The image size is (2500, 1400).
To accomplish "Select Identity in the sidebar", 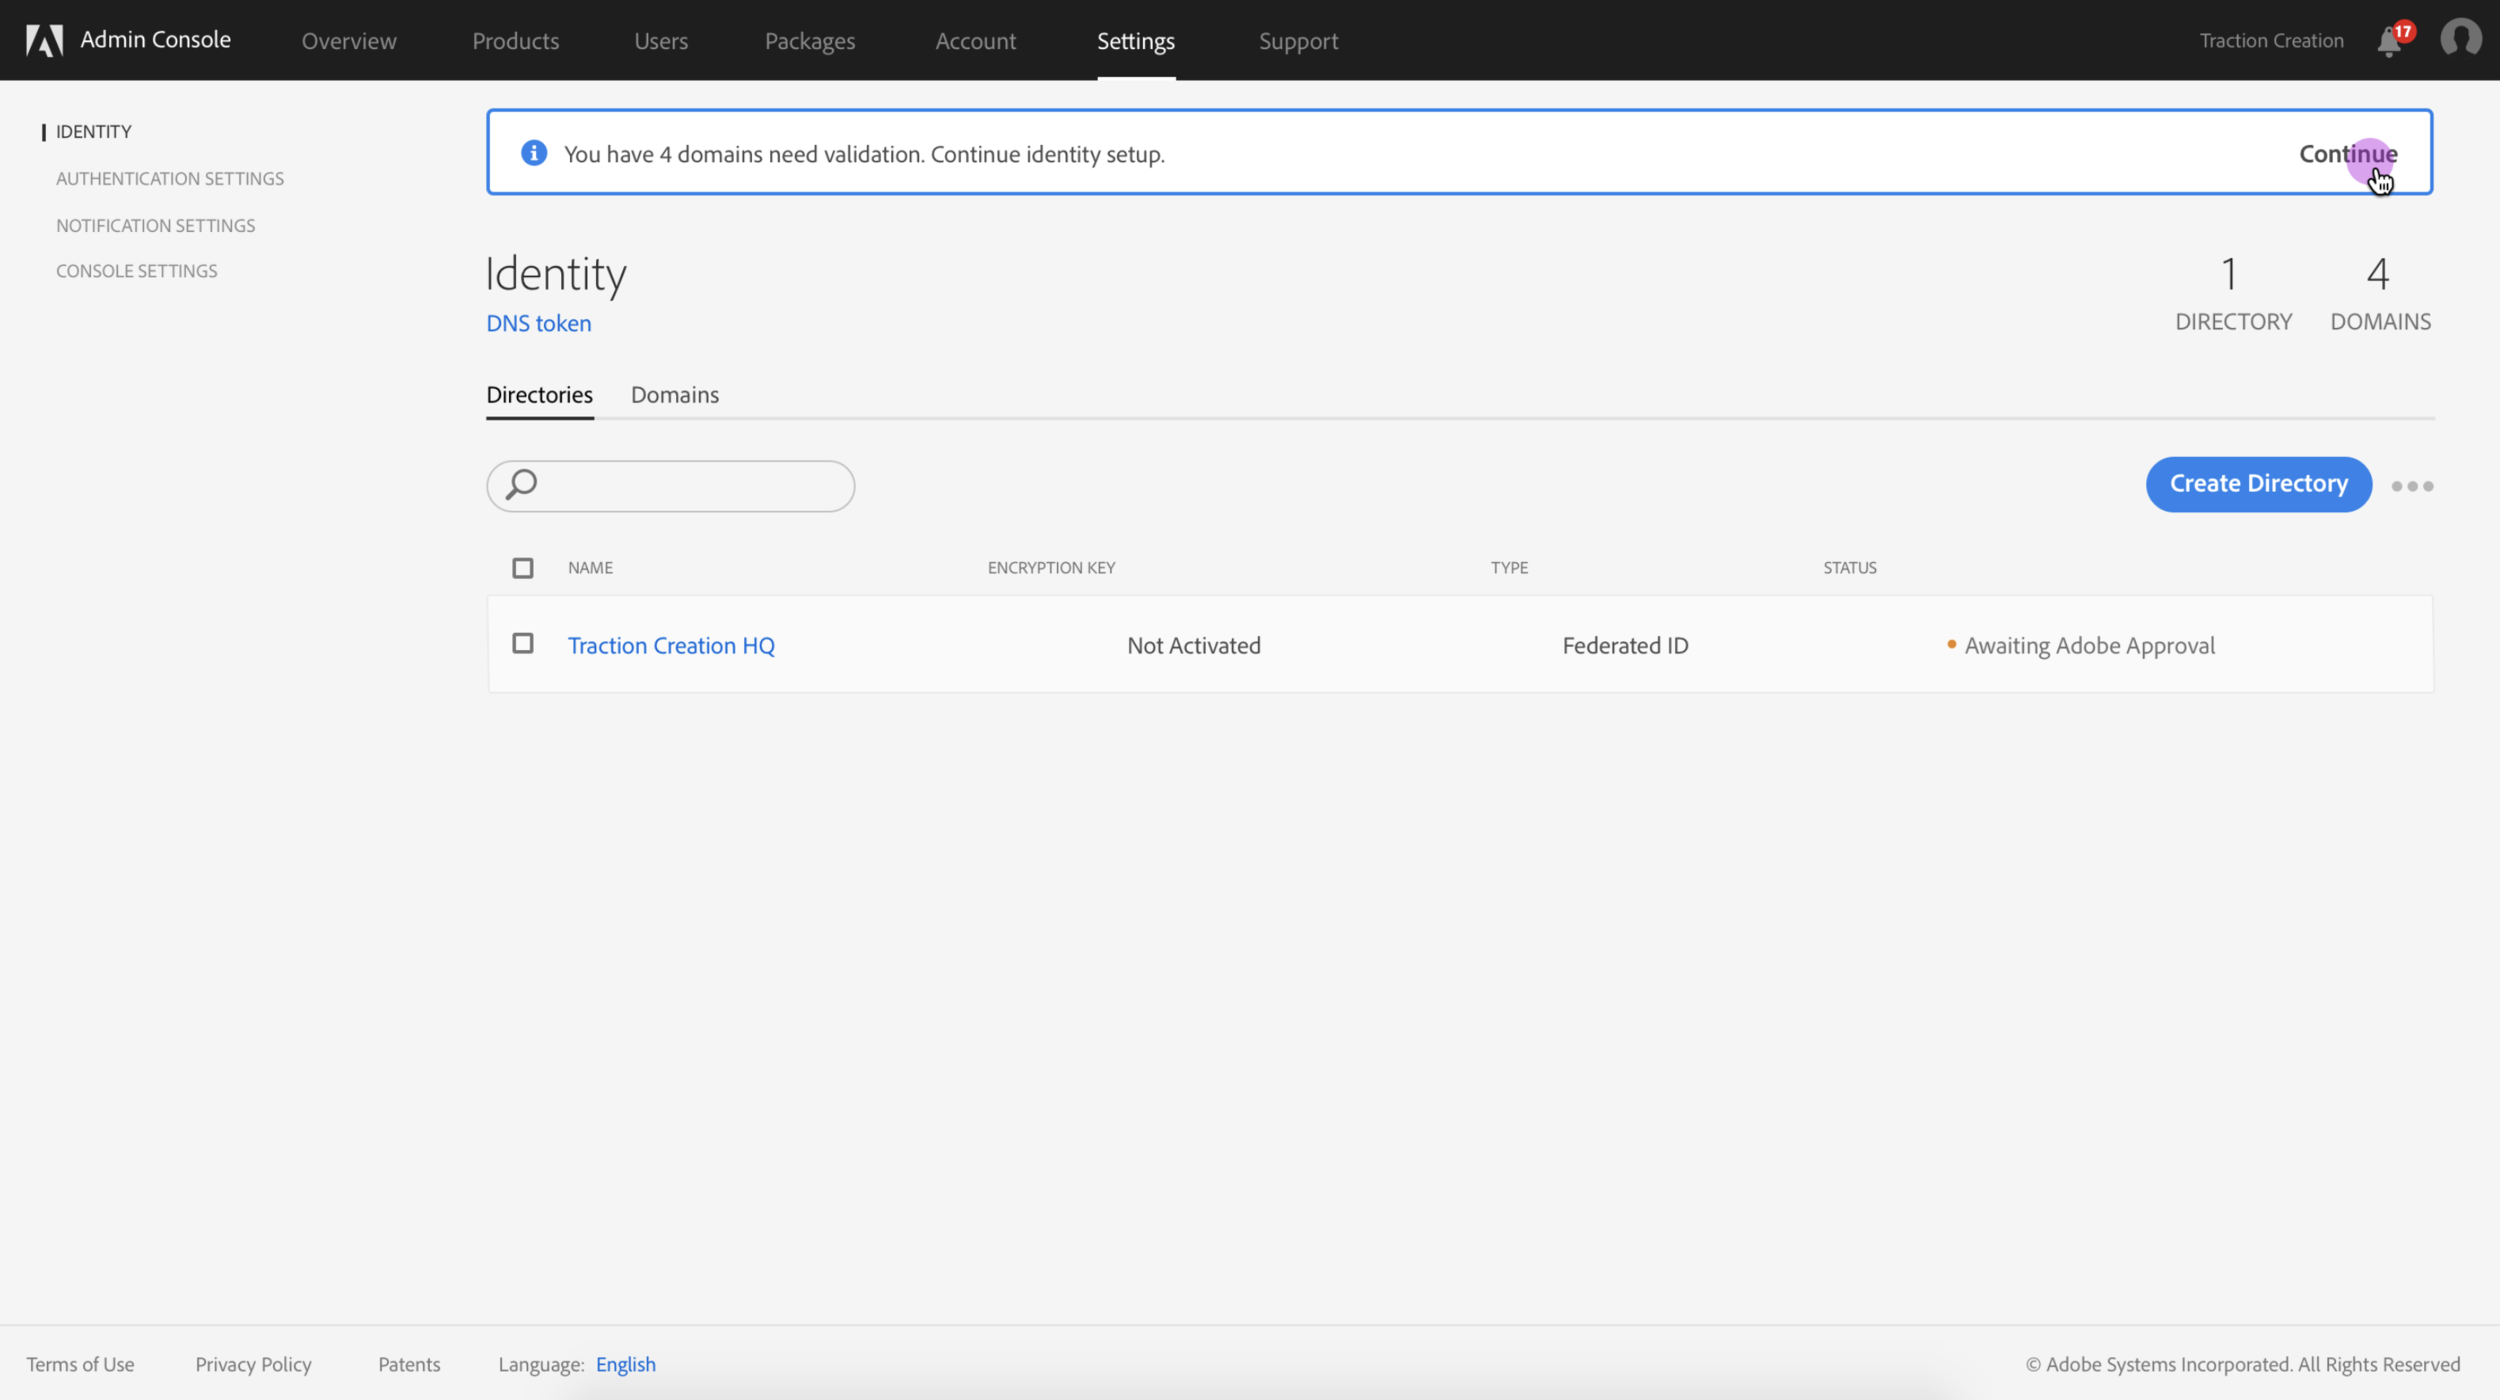I will [x=94, y=131].
